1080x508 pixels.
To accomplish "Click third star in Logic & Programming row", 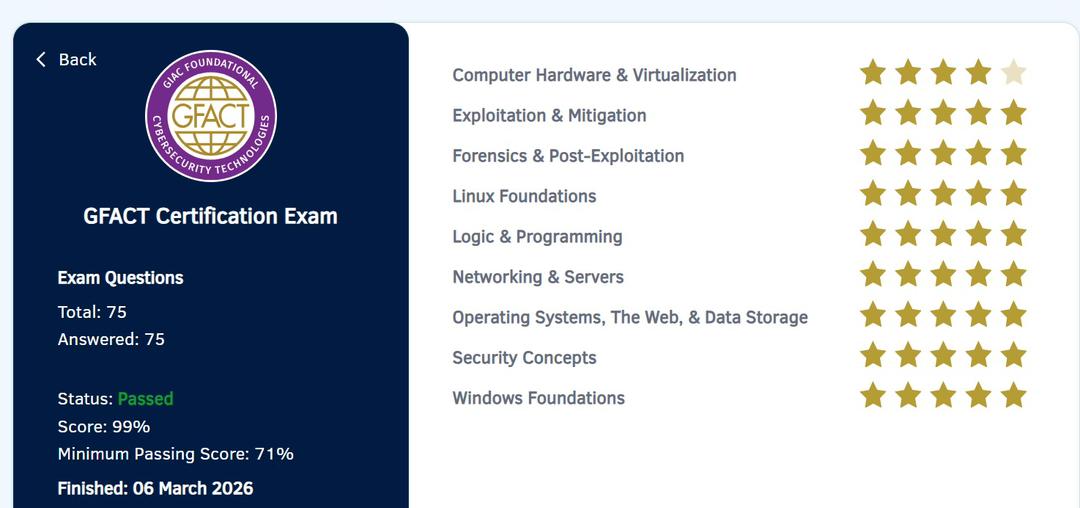I will (x=943, y=234).
